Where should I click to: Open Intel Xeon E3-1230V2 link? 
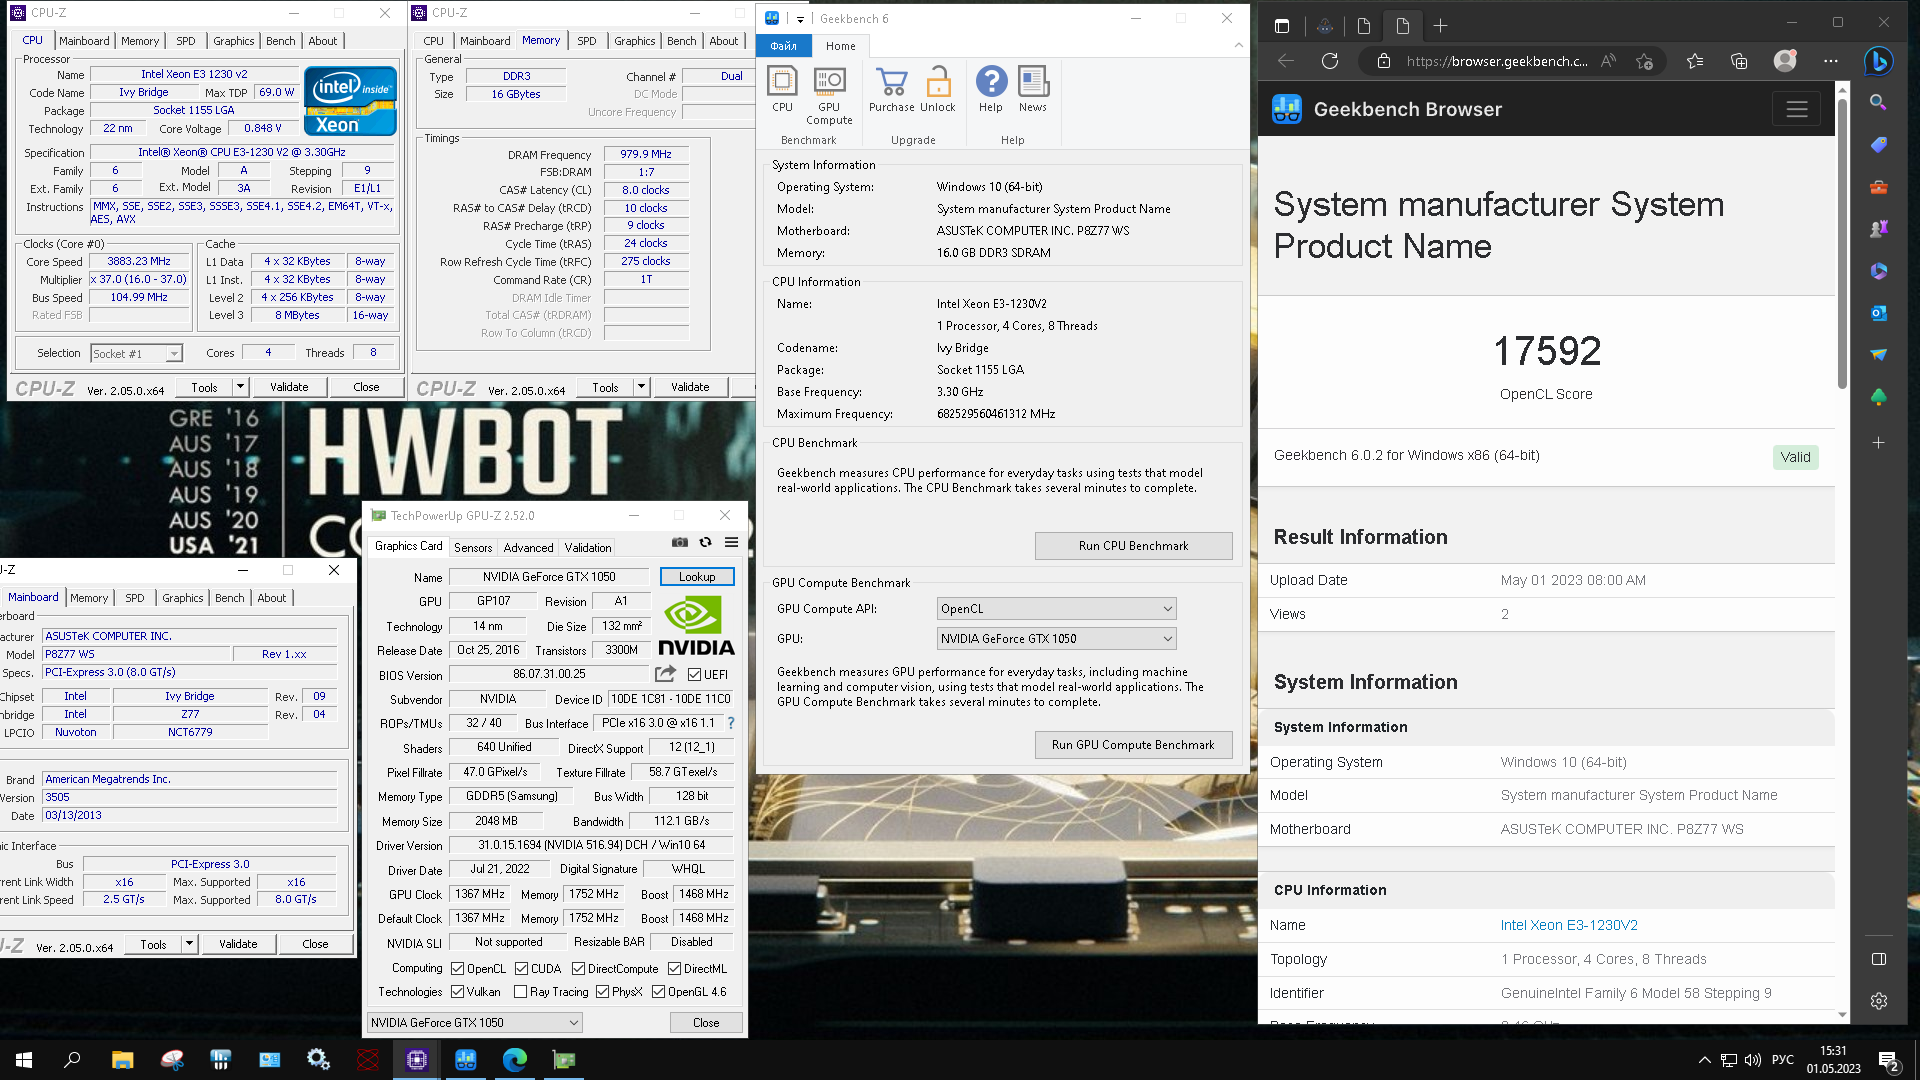(1569, 925)
